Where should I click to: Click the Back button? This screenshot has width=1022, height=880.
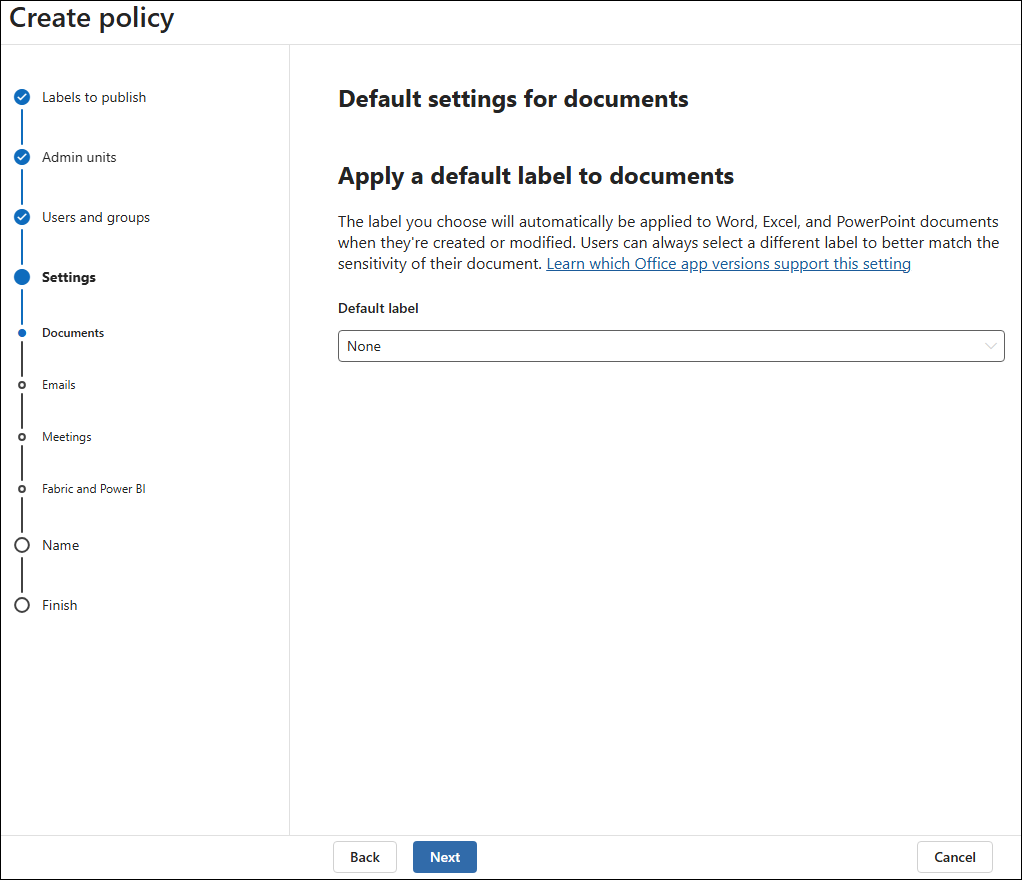coord(365,857)
